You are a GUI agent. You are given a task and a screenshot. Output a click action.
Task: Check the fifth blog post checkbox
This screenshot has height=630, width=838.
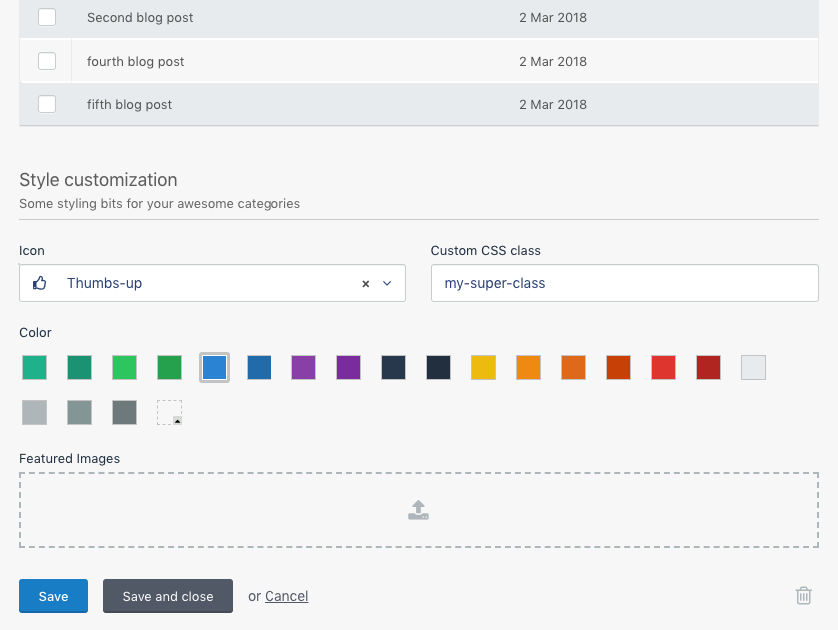[47, 104]
